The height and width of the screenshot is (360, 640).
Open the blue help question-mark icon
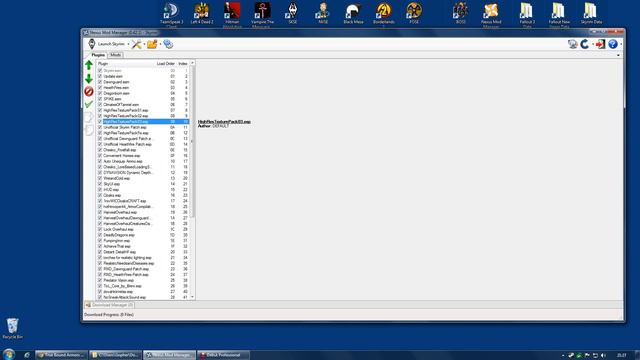click(x=613, y=44)
